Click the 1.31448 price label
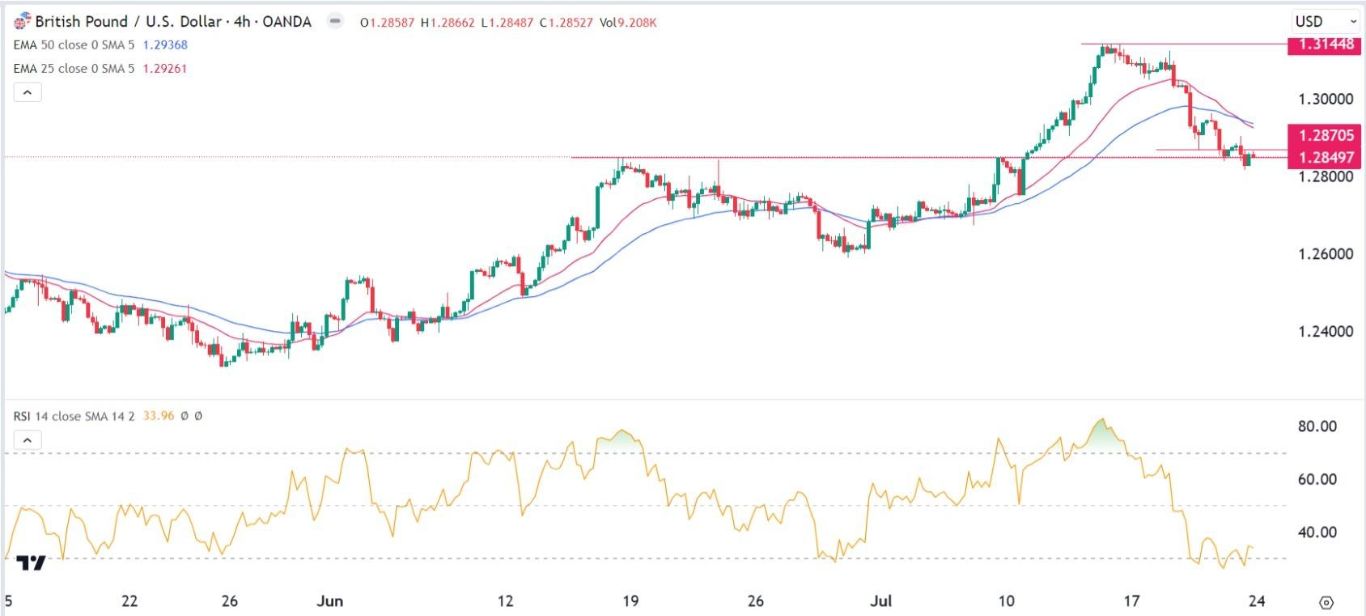Image resolution: width=1366 pixels, height=616 pixels. [1326, 44]
